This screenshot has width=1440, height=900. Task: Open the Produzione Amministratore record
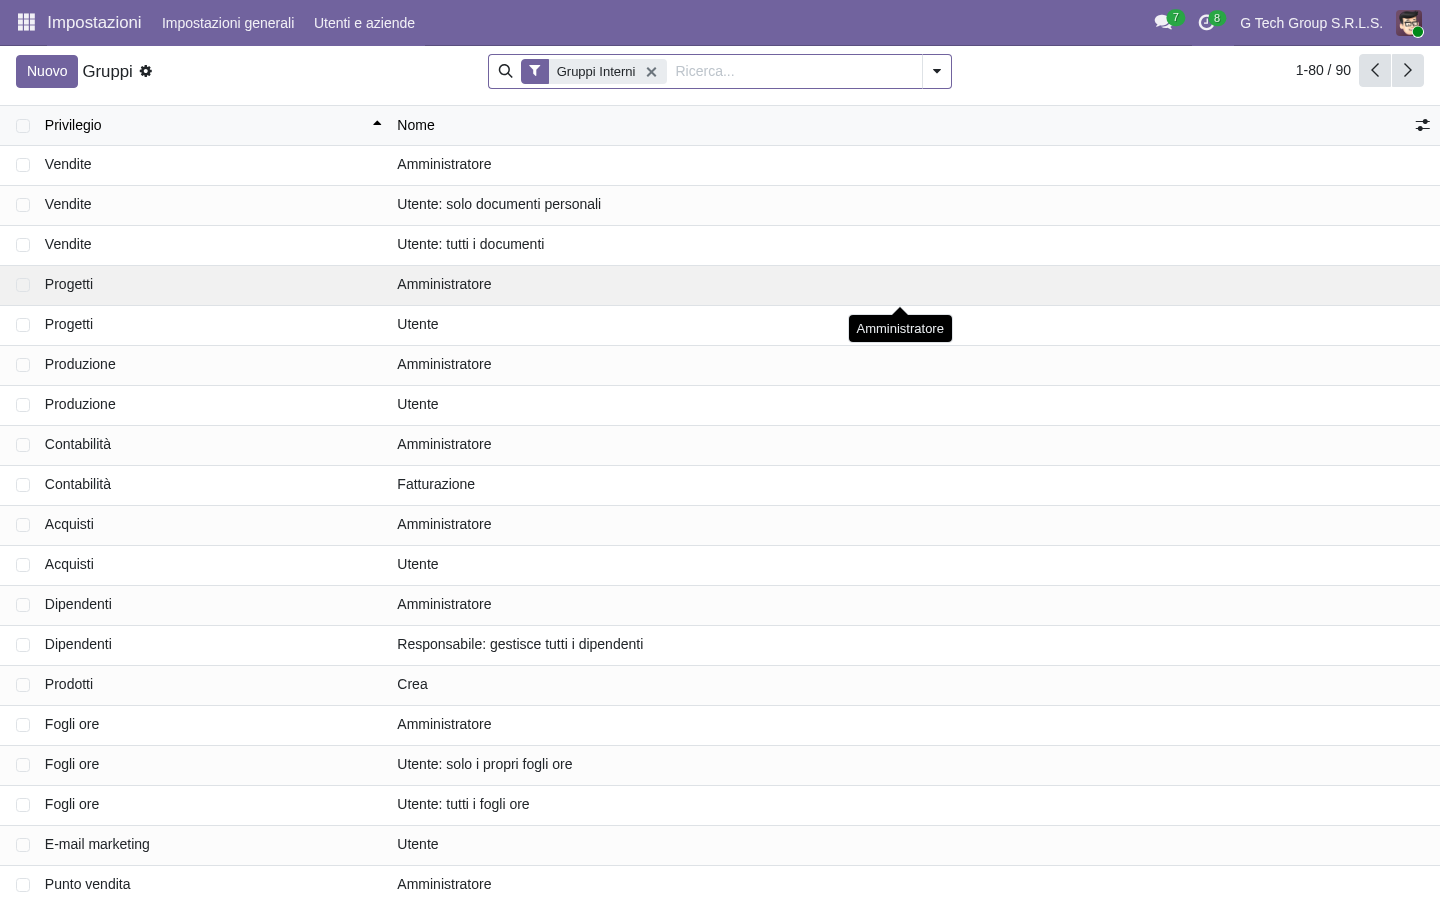tap(720, 365)
